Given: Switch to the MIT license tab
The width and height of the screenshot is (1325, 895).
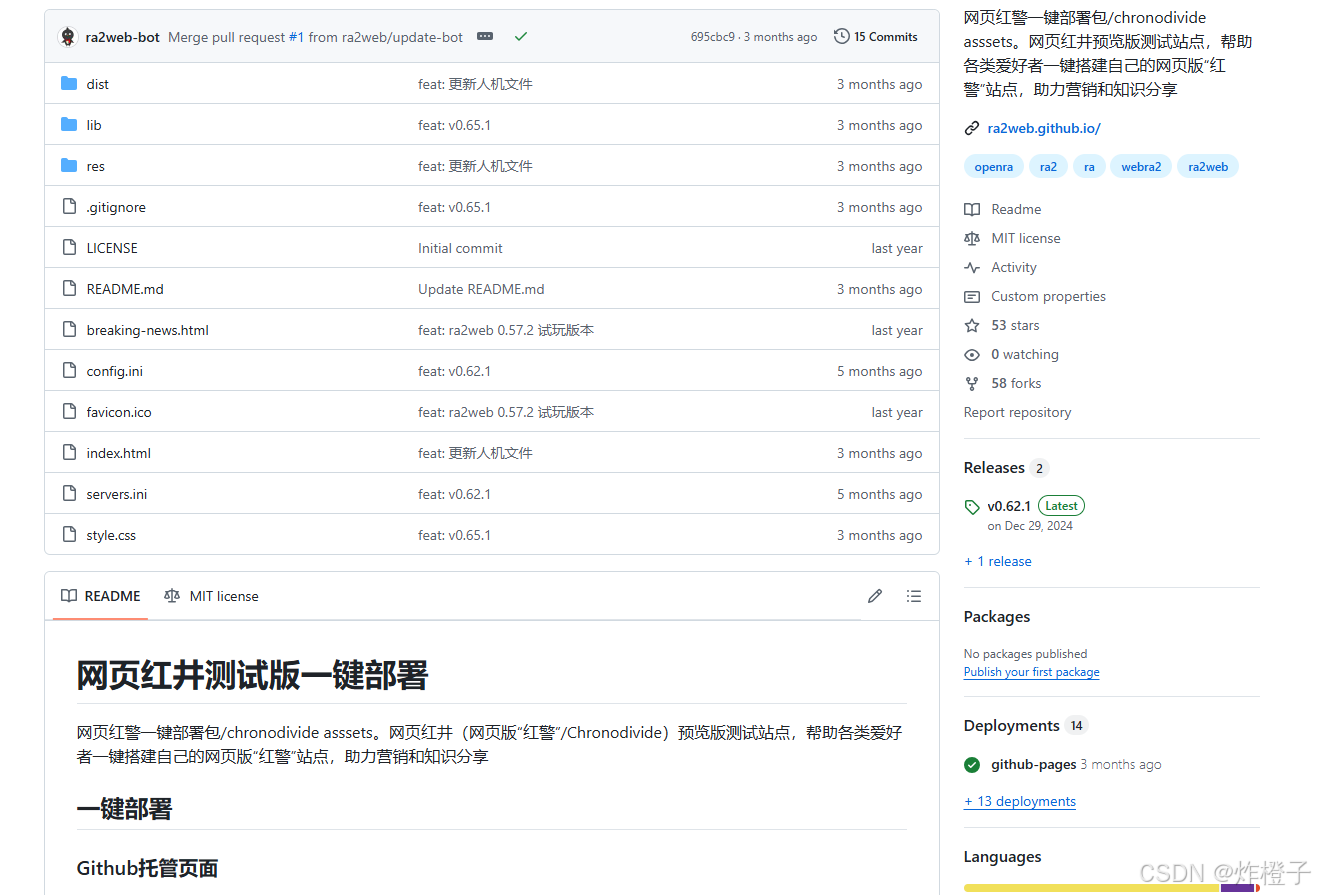Looking at the screenshot, I should coord(211,596).
